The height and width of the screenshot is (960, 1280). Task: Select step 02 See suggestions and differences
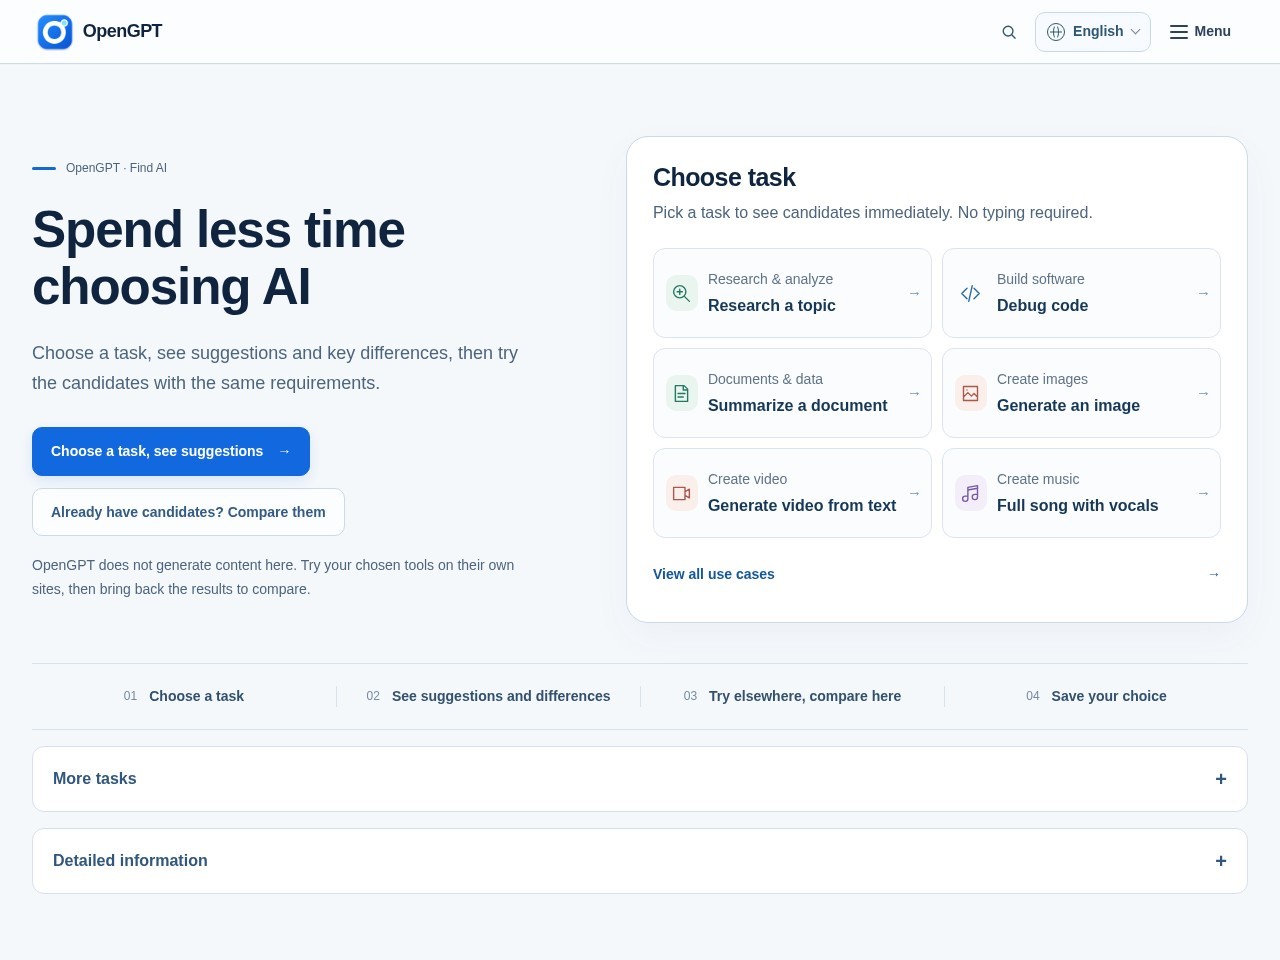(488, 696)
